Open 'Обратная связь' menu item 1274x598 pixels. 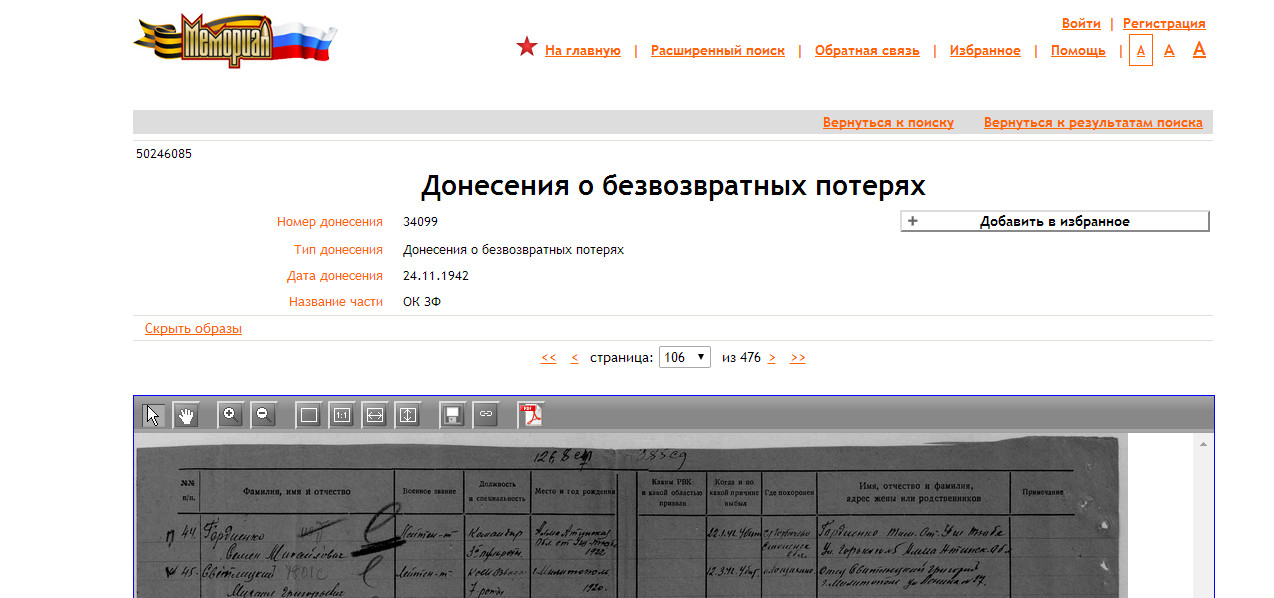pos(867,50)
